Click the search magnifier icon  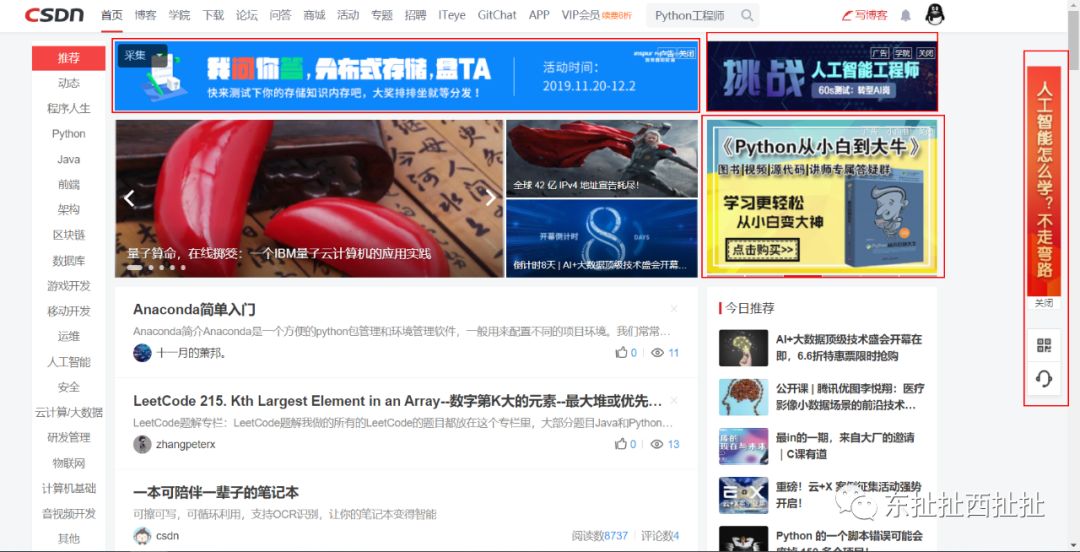pos(747,15)
